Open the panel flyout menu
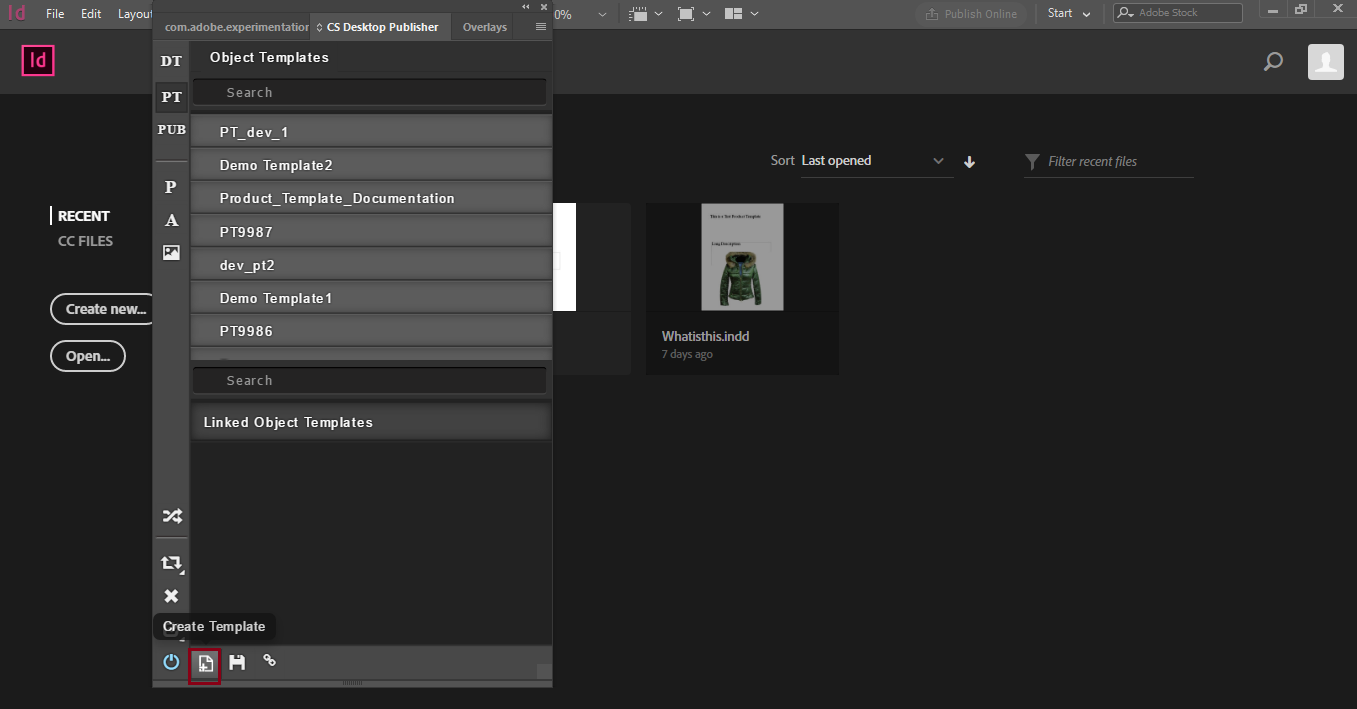Image resolution: width=1357 pixels, height=709 pixels. coord(541,27)
